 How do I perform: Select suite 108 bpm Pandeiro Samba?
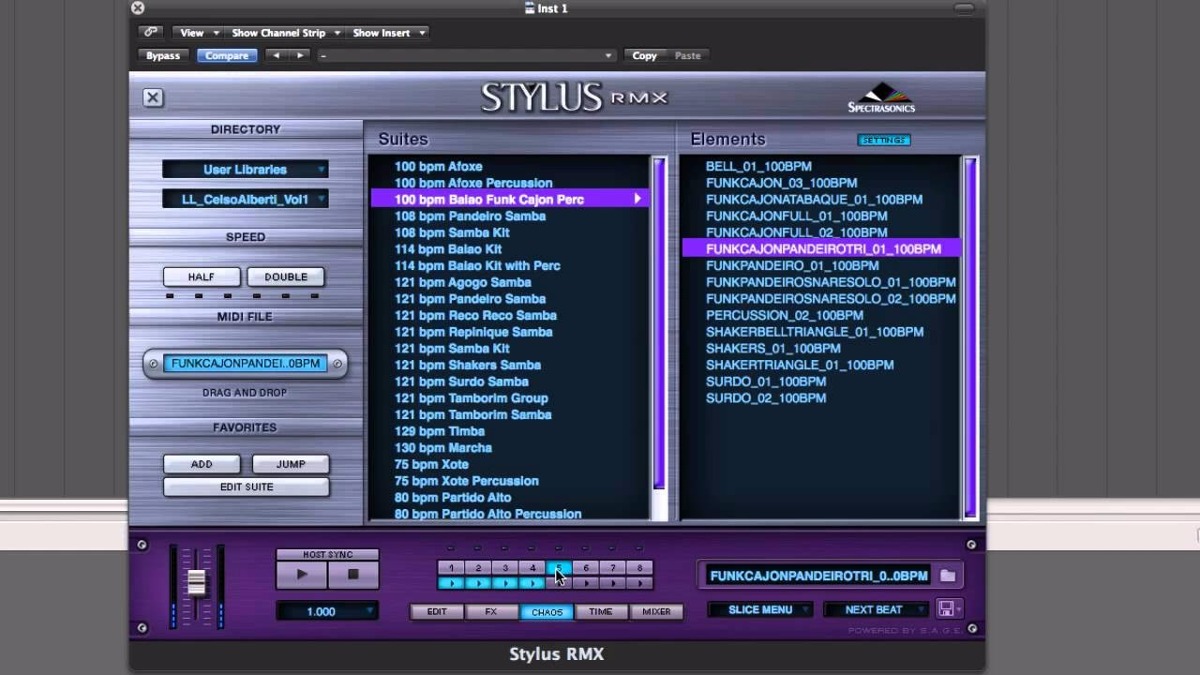pos(470,216)
